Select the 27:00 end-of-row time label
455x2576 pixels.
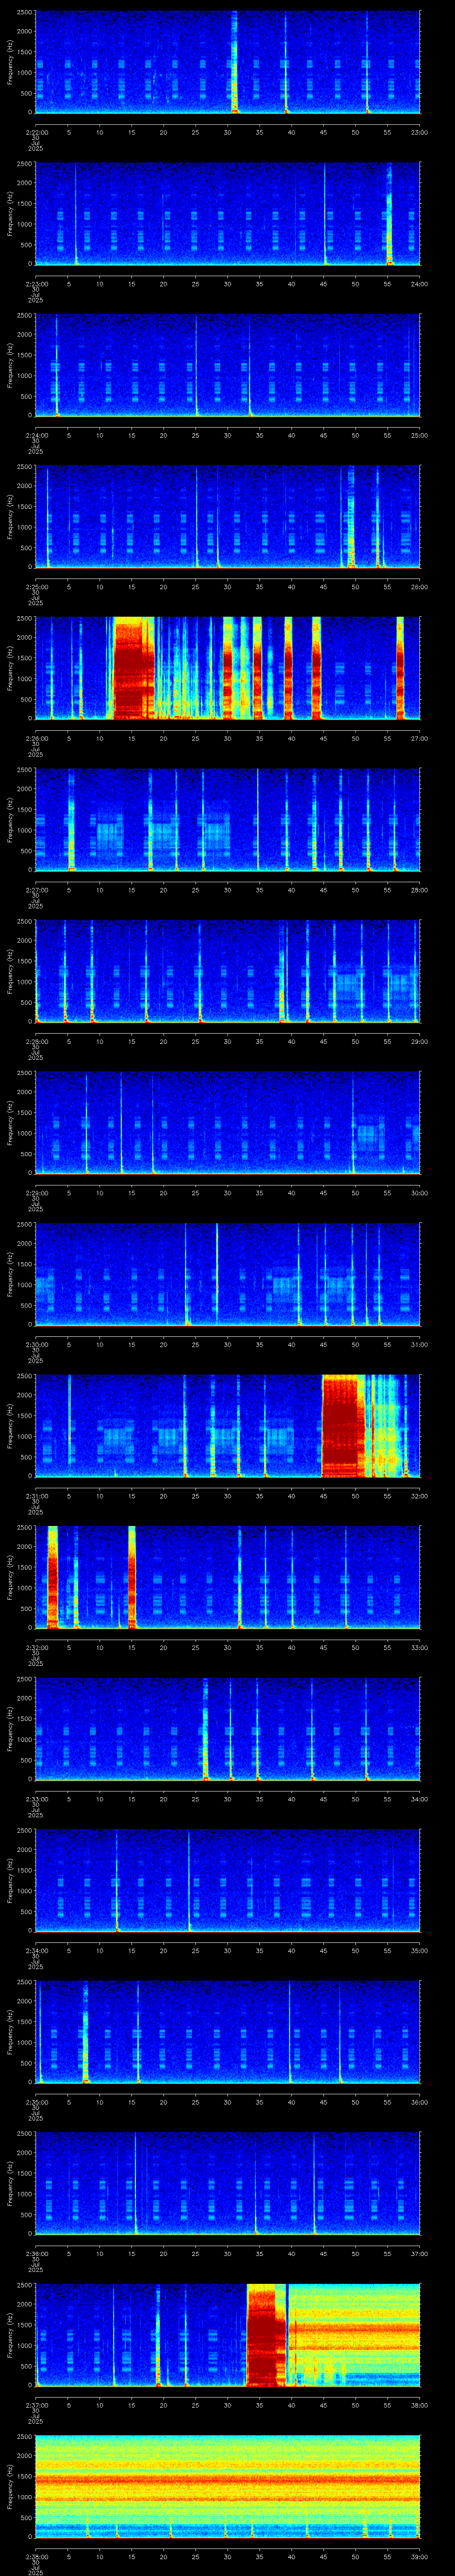(419, 738)
